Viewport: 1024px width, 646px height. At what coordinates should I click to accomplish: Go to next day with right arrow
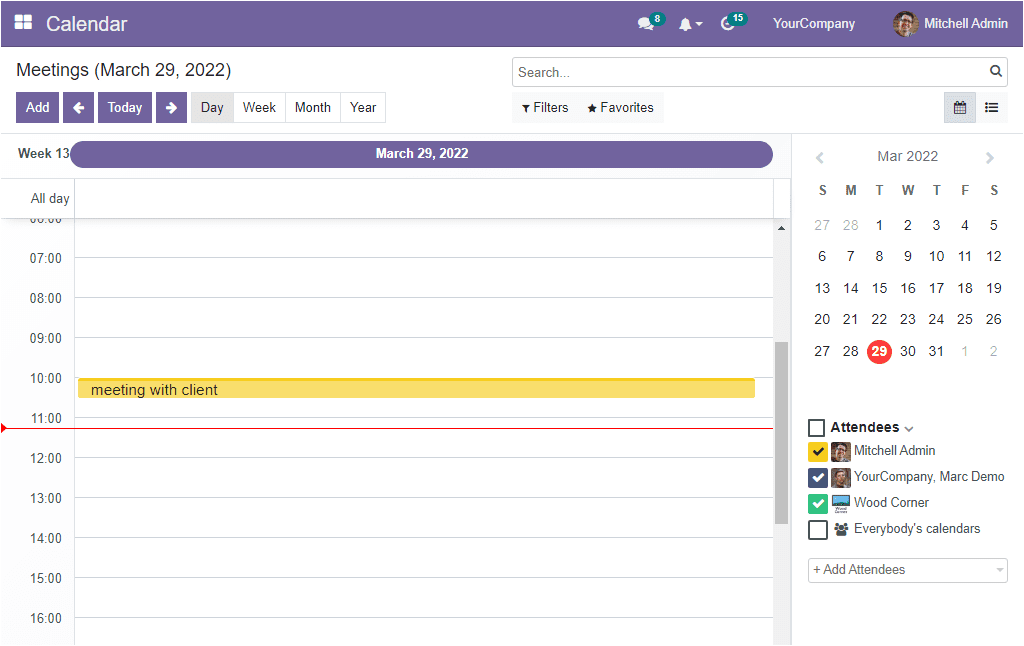click(x=171, y=108)
